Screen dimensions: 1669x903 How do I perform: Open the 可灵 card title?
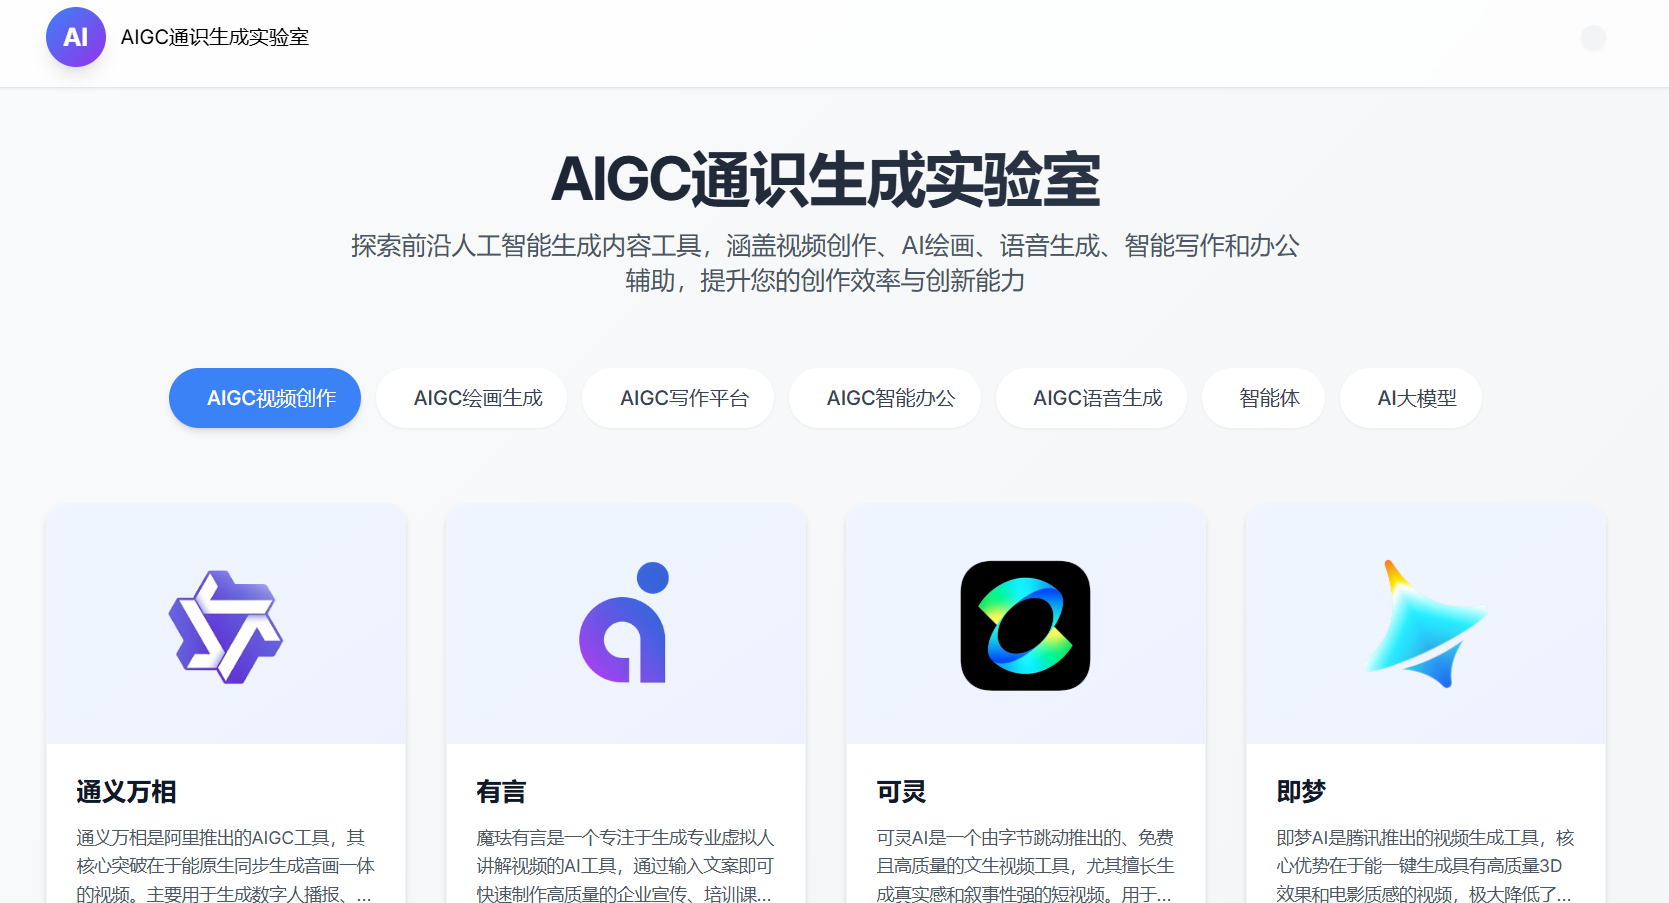pos(901,792)
